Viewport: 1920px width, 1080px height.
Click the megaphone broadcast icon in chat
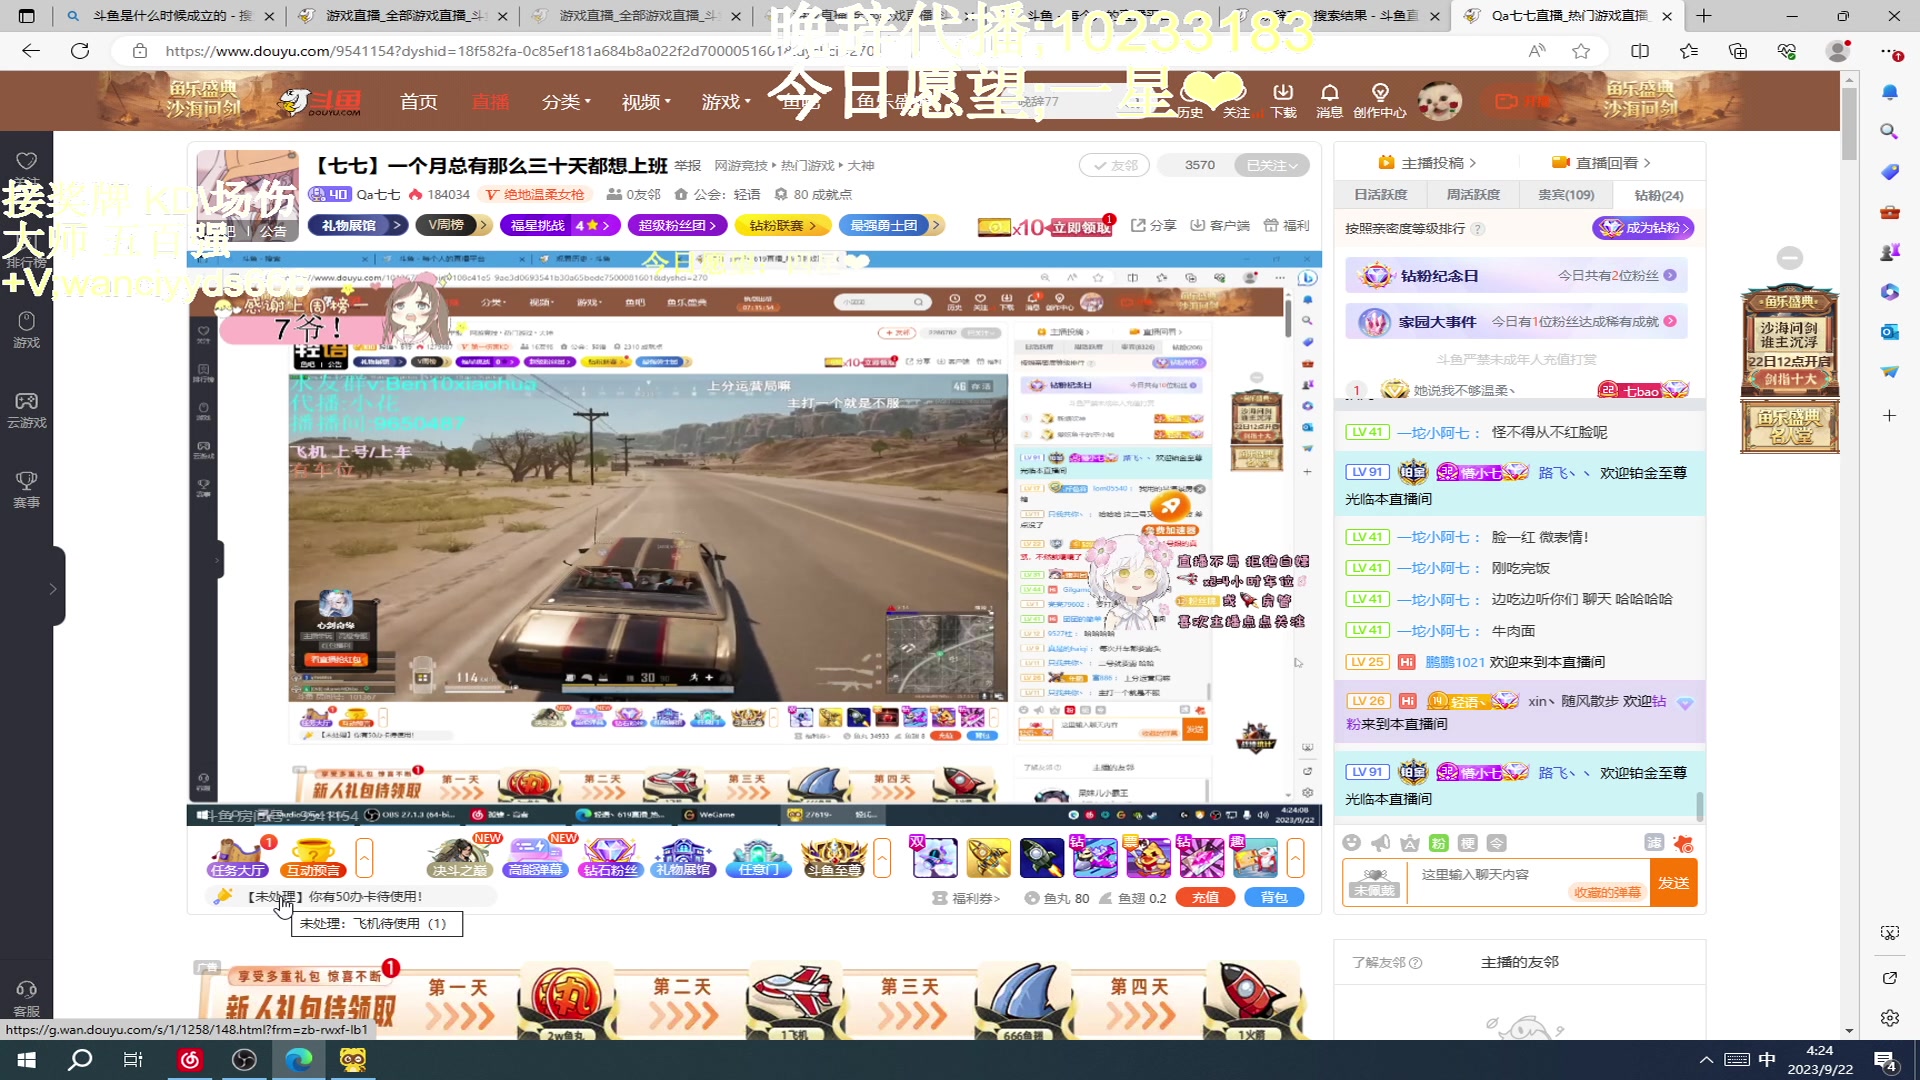coord(1381,843)
